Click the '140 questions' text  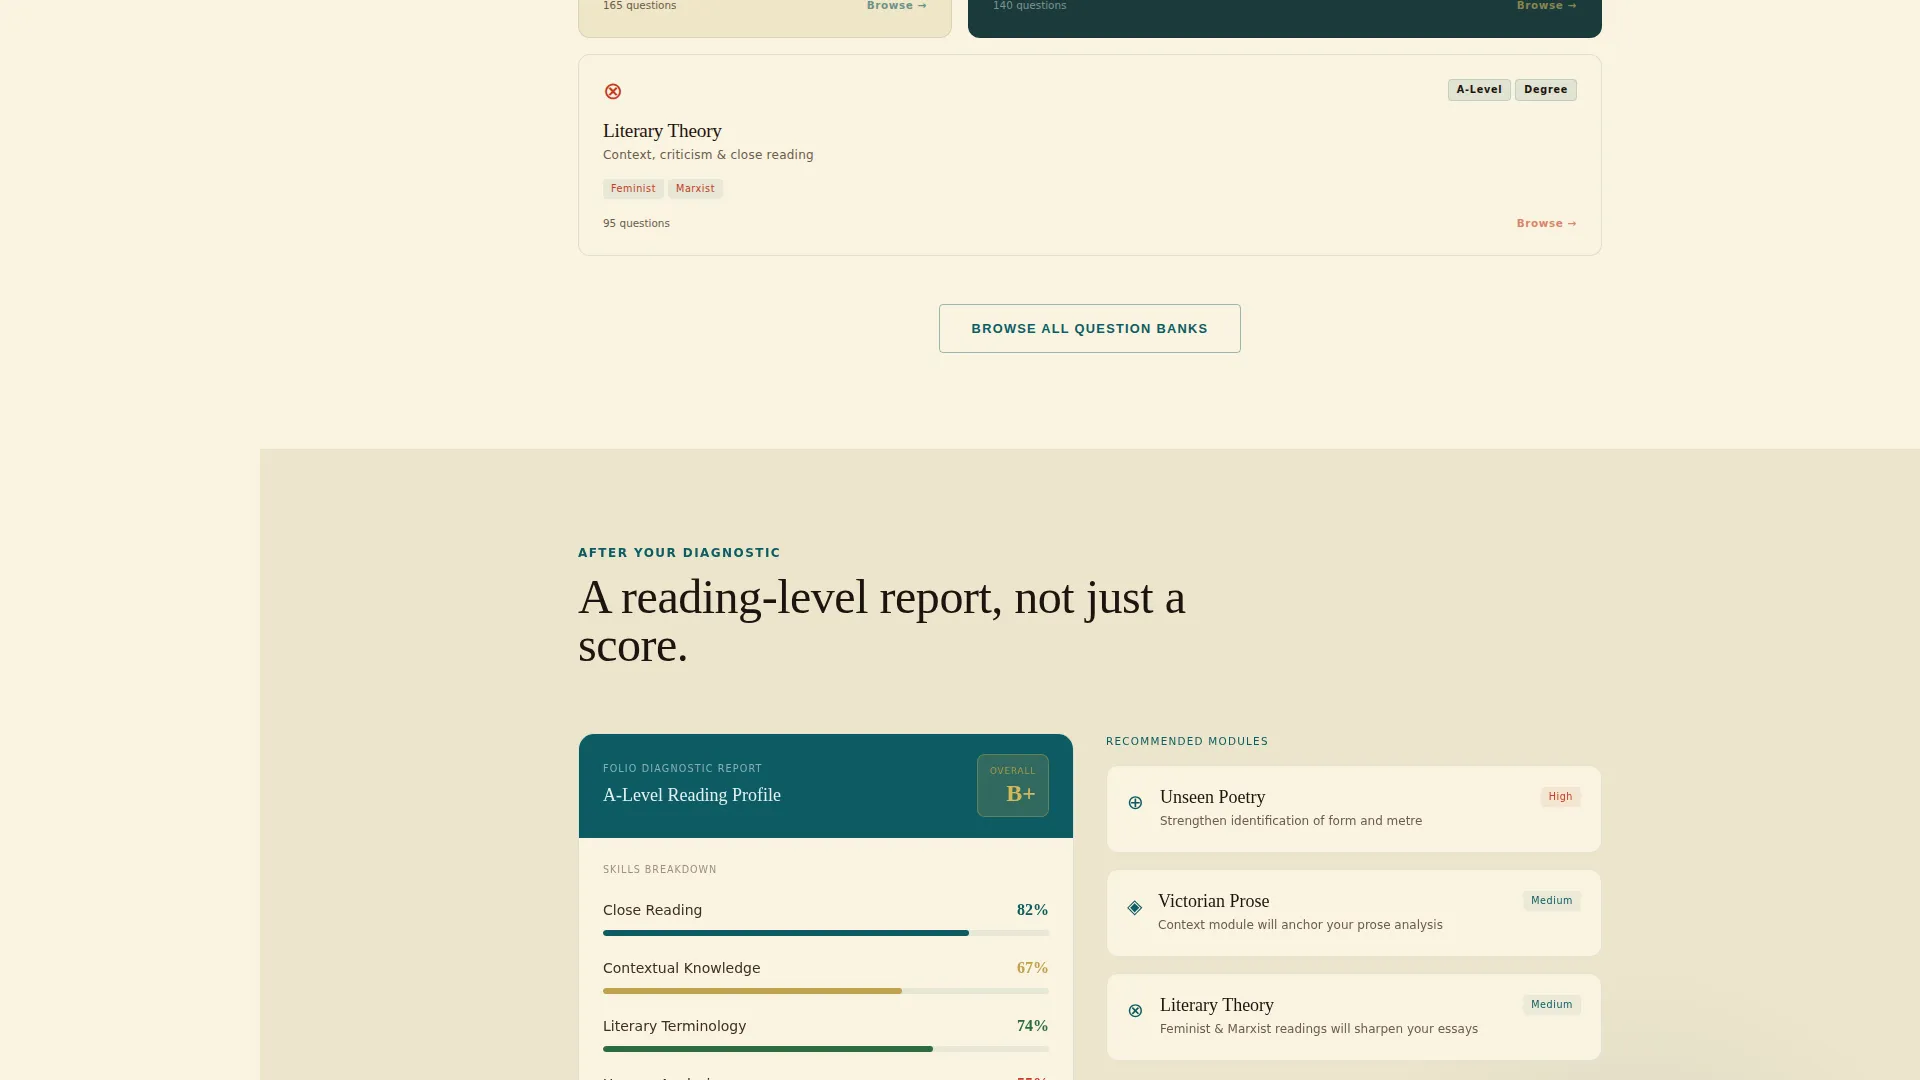(x=1029, y=6)
